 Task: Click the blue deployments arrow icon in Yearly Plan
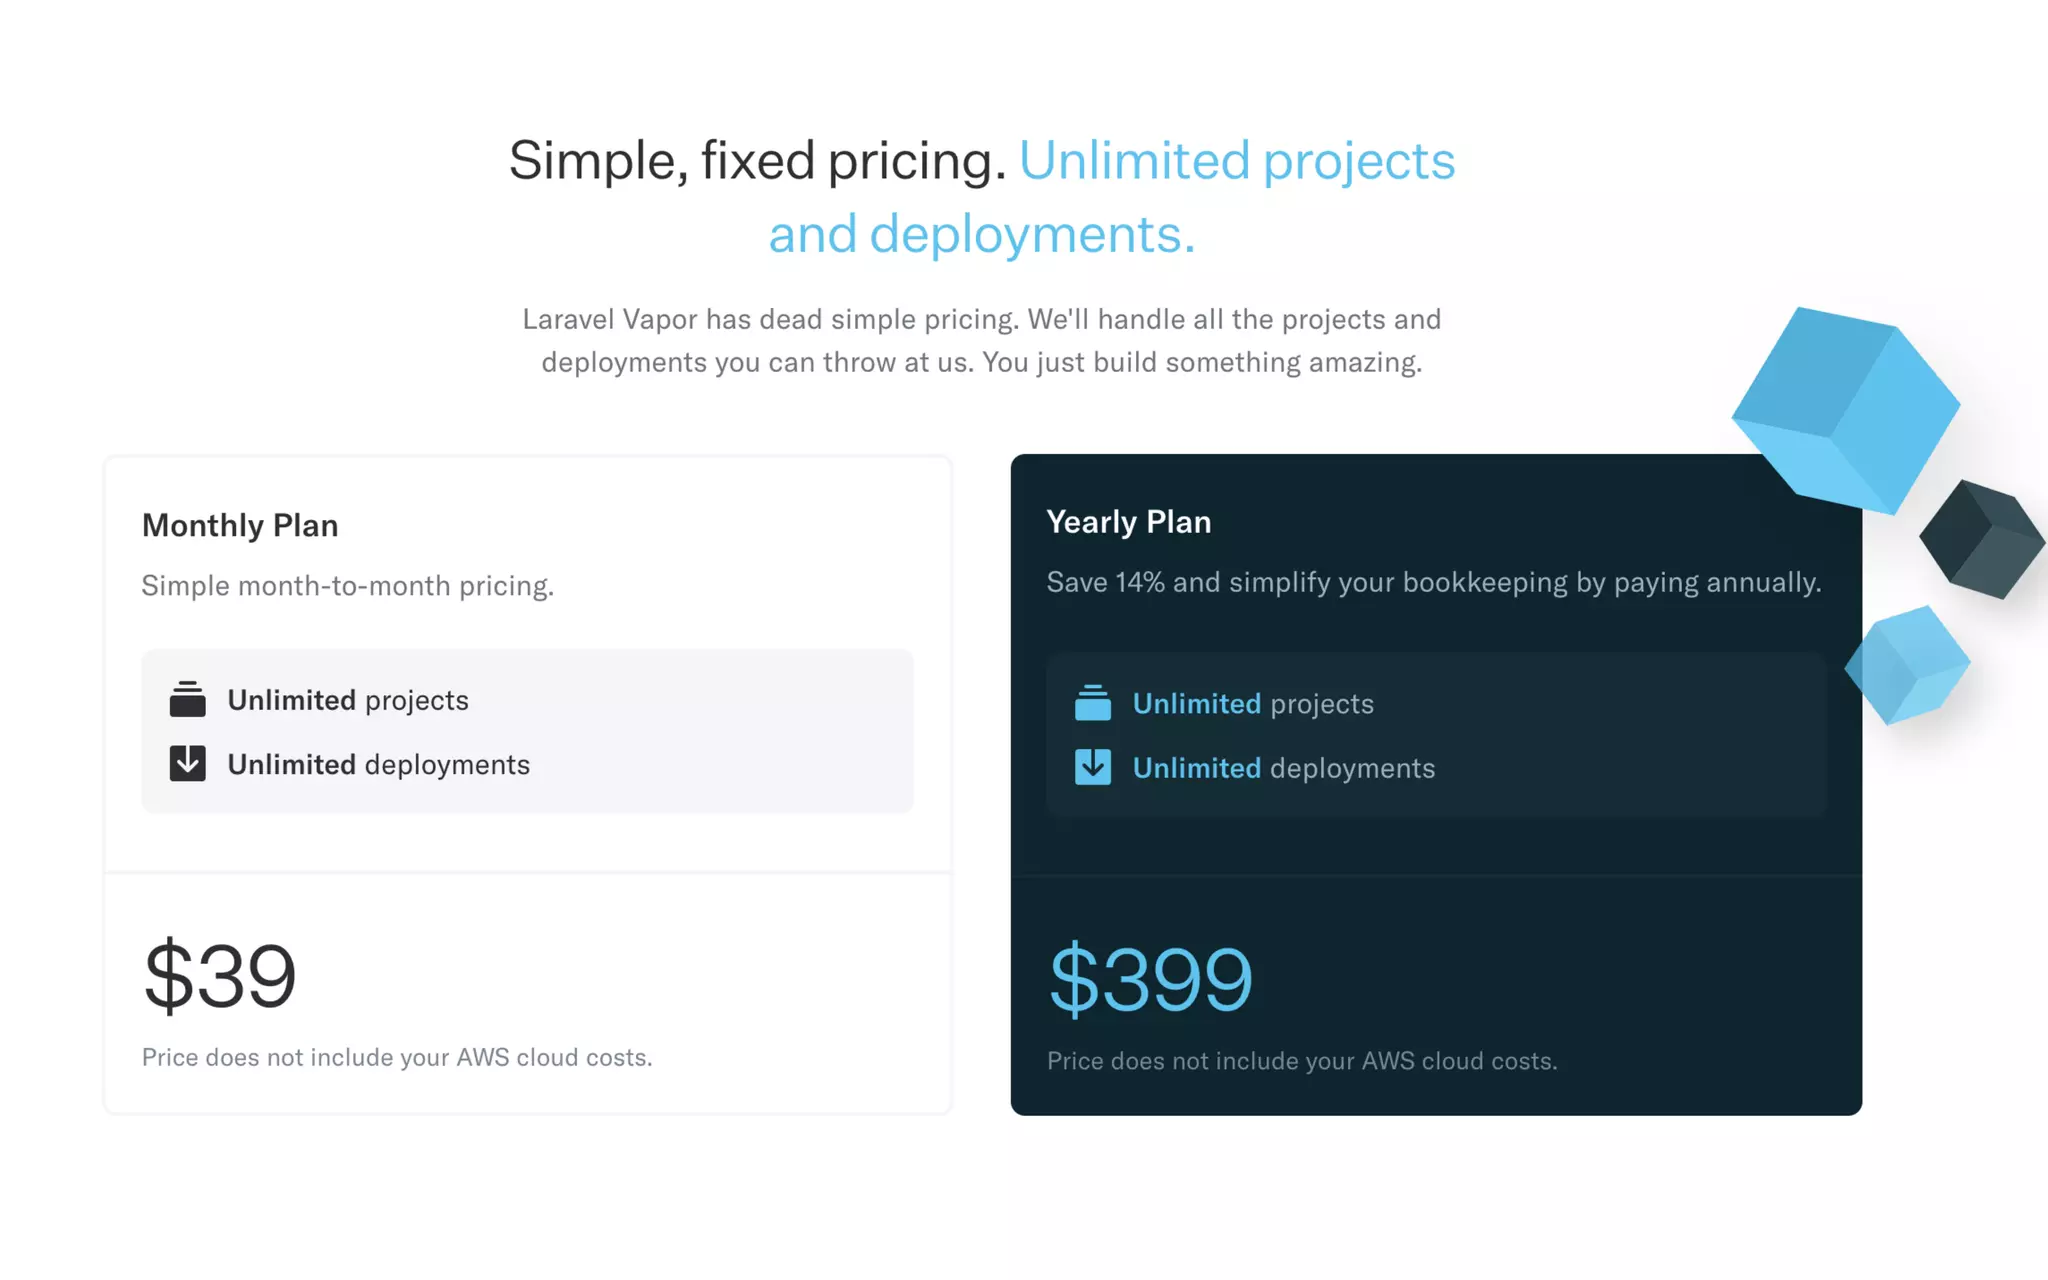tap(1092, 768)
